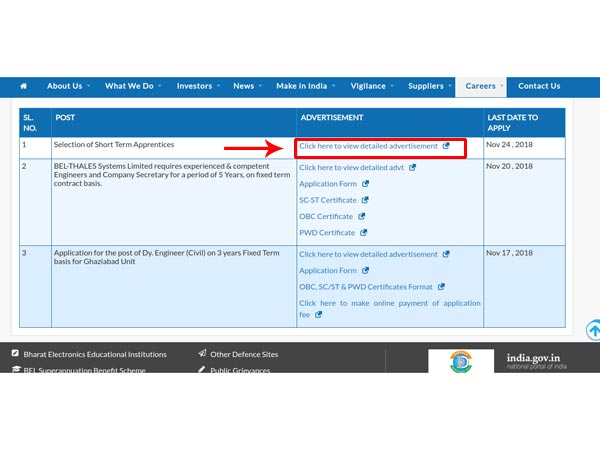Image resolution: width=600 pixels, height=450 pixels.
Task: Open the Investors menu
Action: [194, 86]
